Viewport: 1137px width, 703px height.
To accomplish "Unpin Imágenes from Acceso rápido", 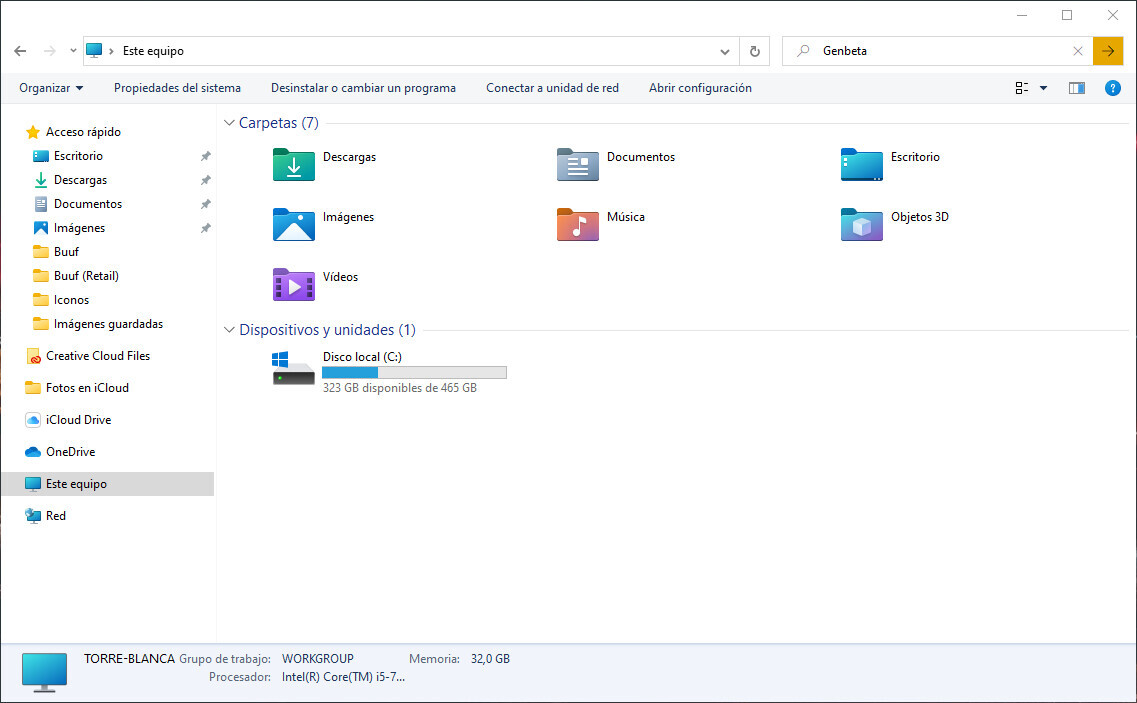I will pos(205,227).
